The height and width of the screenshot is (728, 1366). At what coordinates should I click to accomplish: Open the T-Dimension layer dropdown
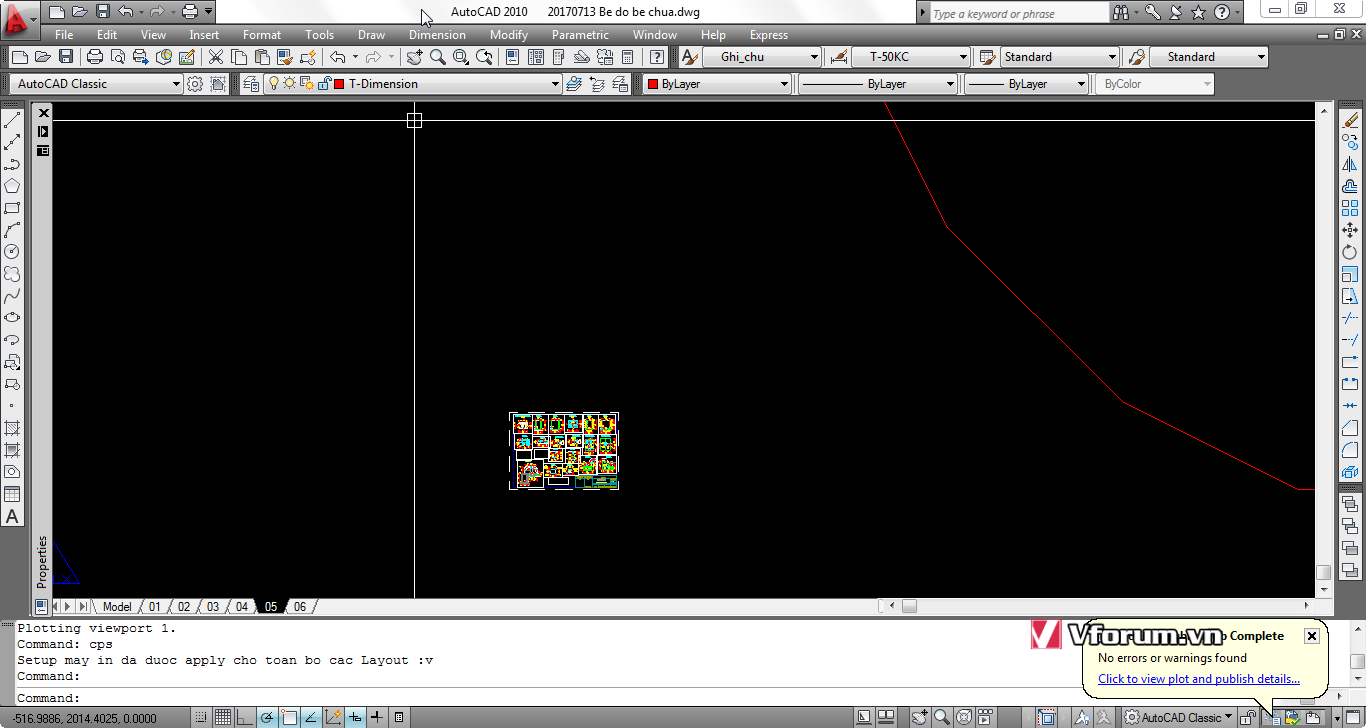coord(556,84)
